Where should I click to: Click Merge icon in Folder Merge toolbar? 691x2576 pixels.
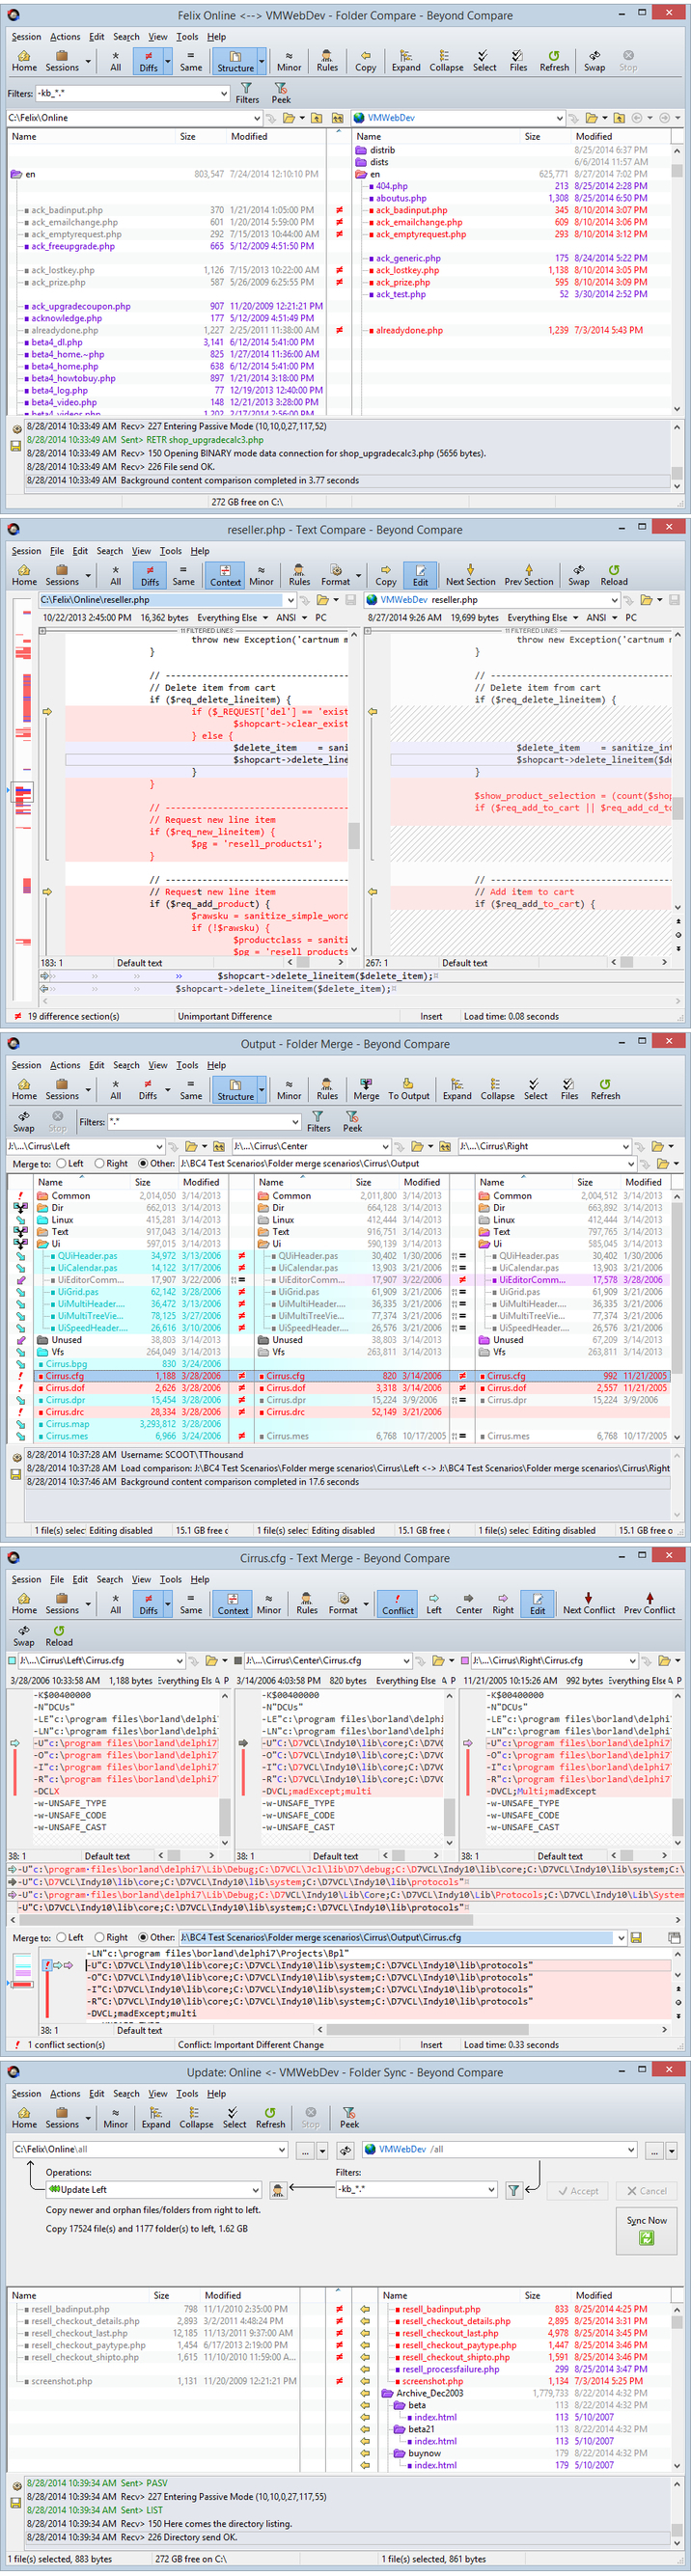tap(366, 1088)
